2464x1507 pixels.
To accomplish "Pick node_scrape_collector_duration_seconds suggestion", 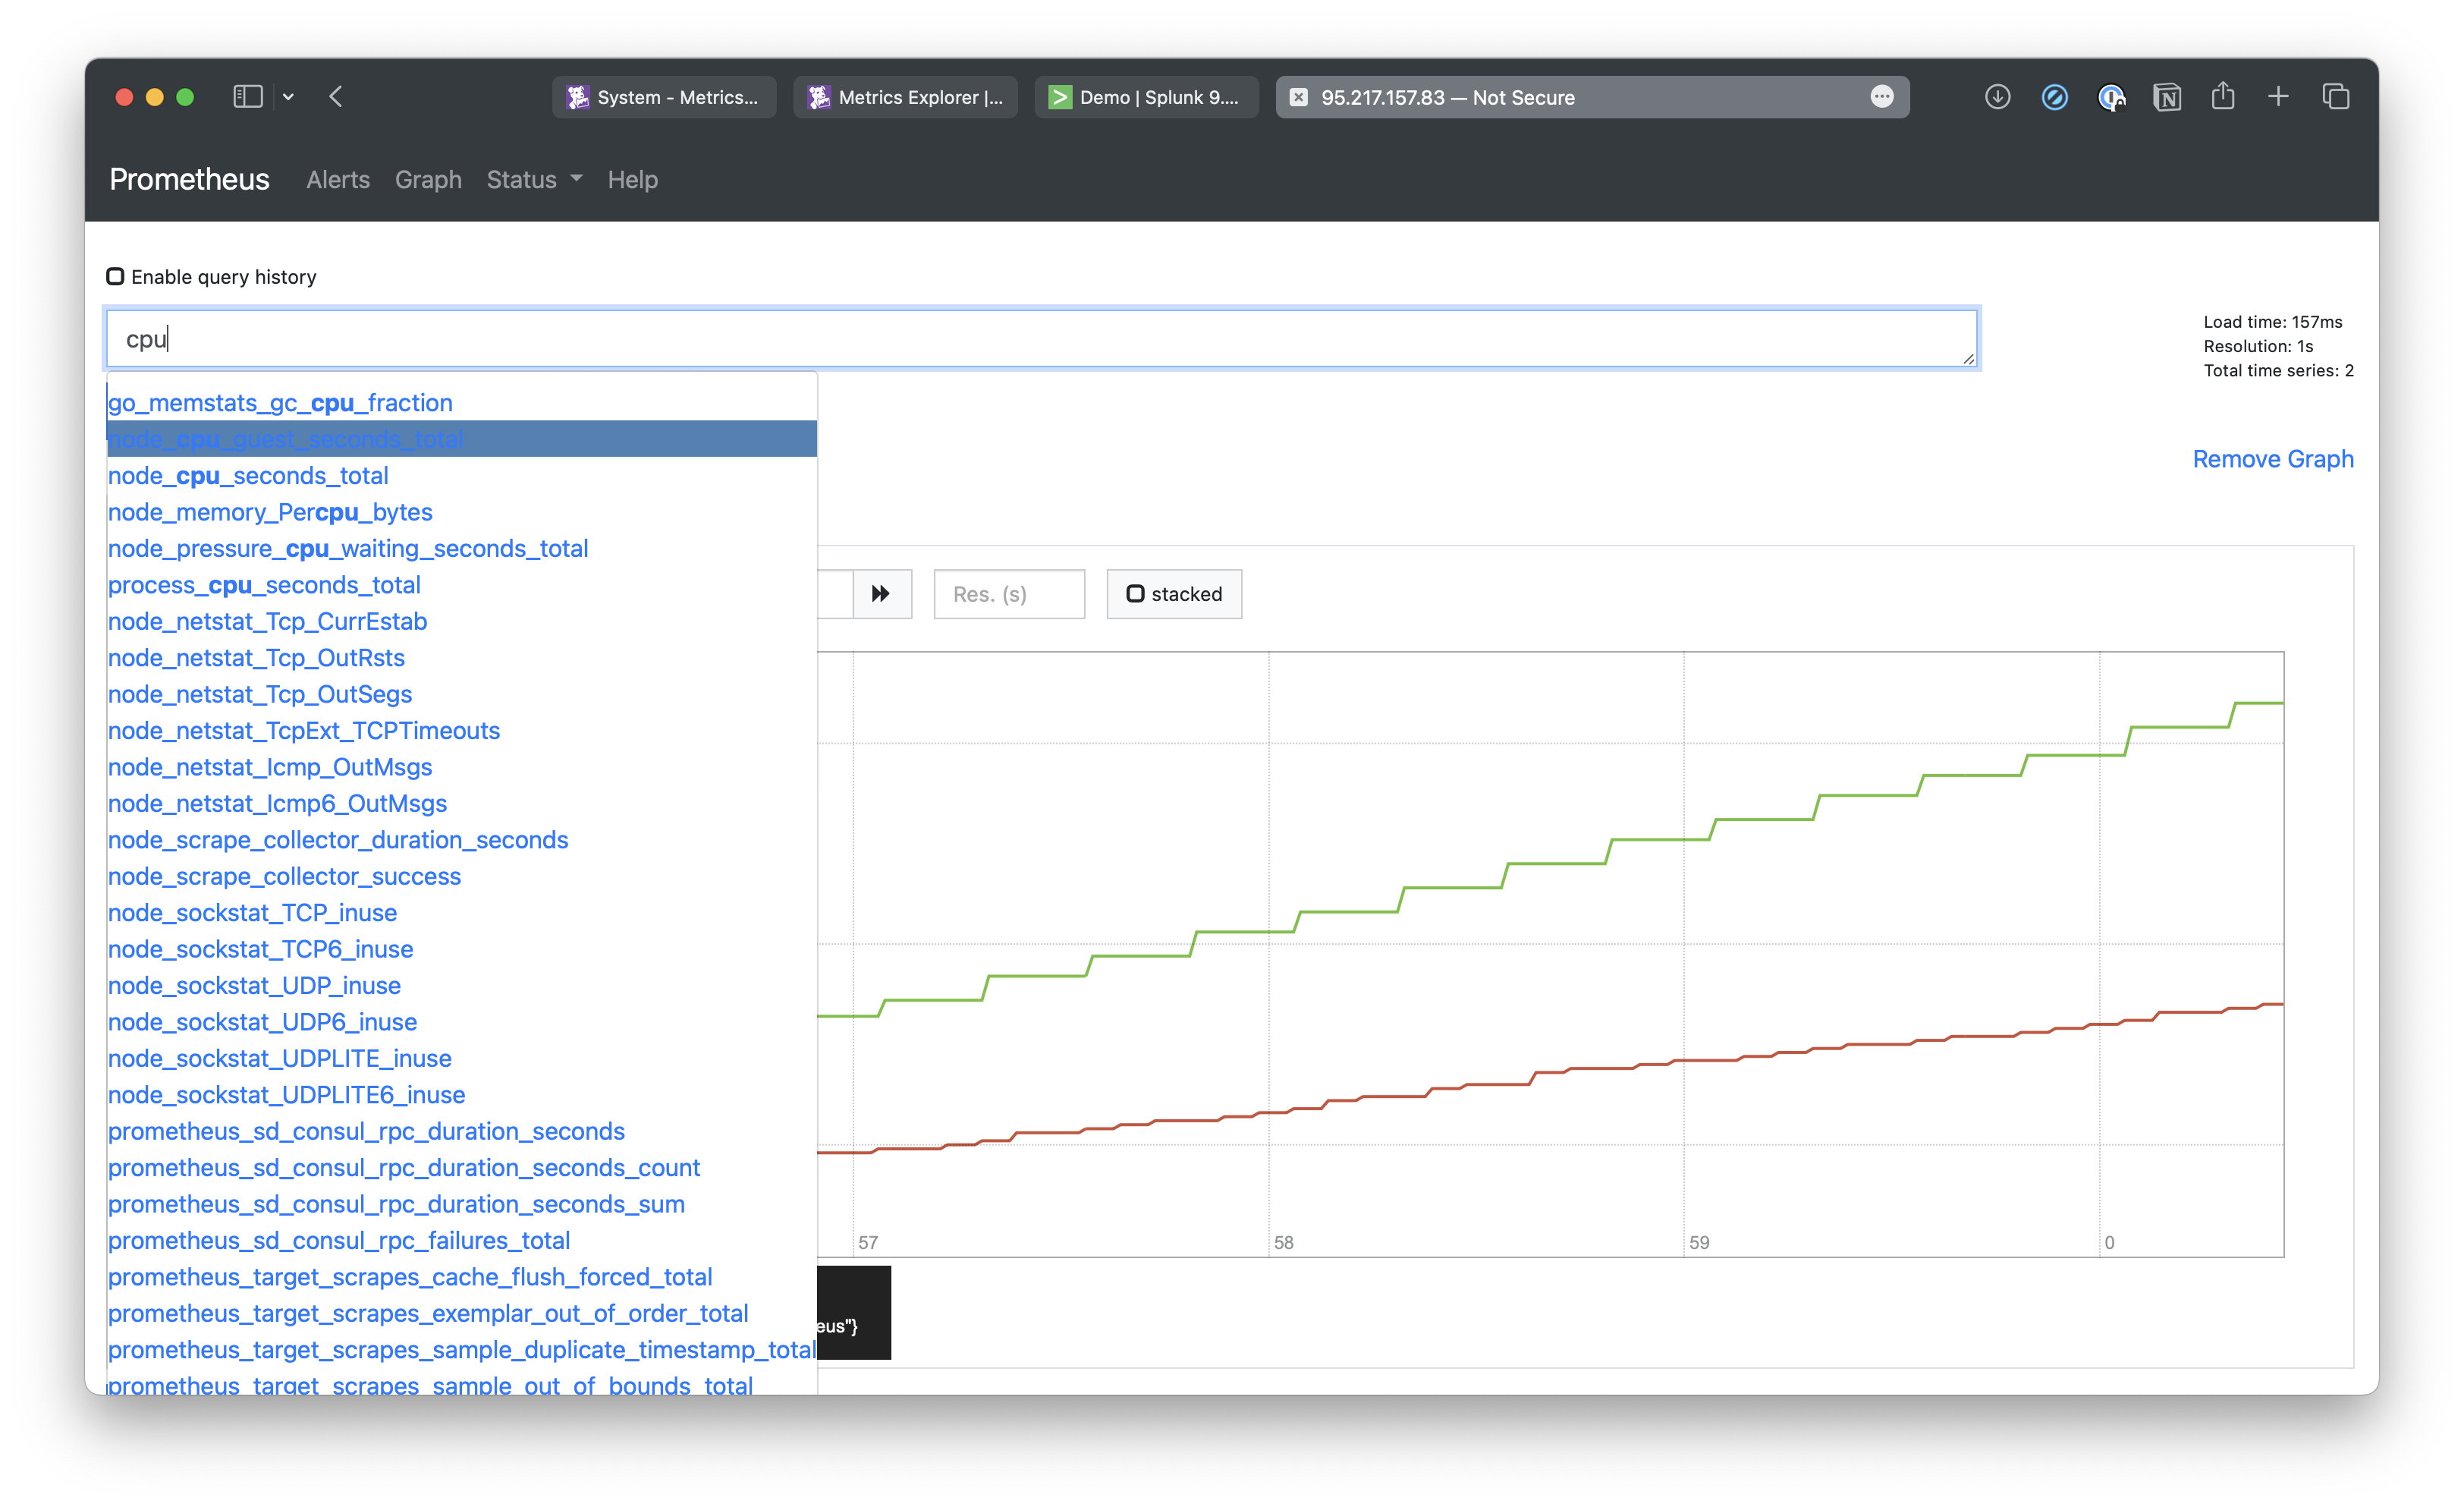I will point(462,840).
